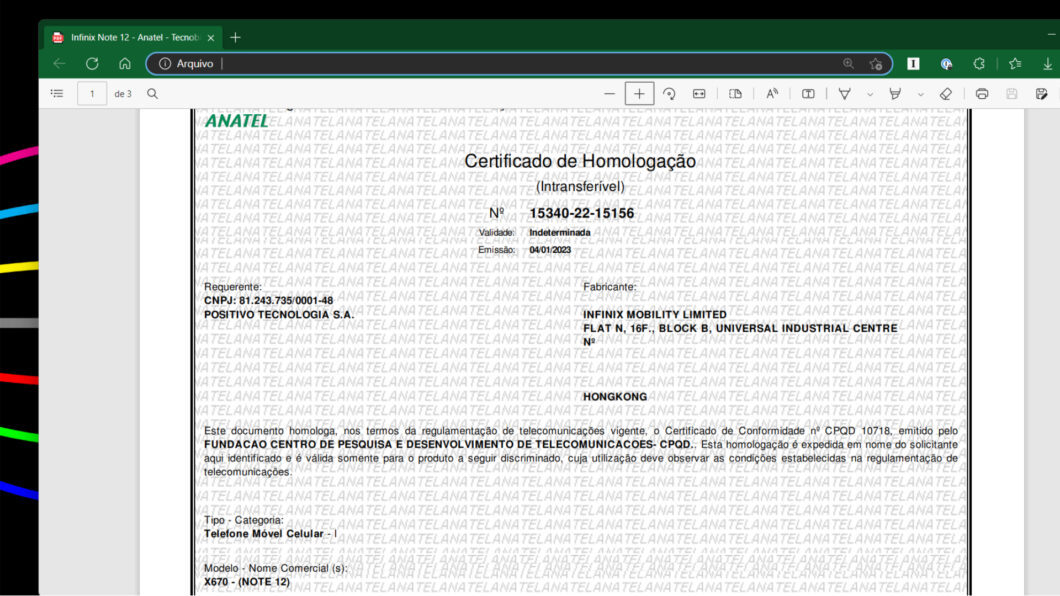Screen dimensions: 1060x596
Task: Select the Erase tool
Action: click(x=946, y=94)
